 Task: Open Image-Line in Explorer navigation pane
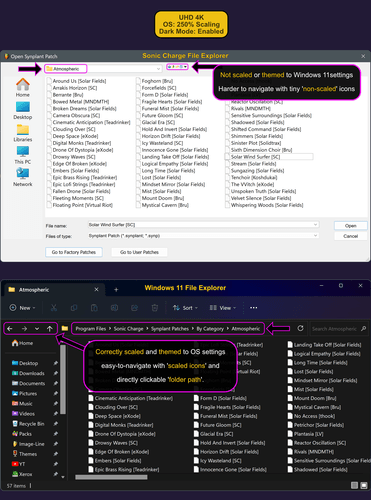click(28, 444)
